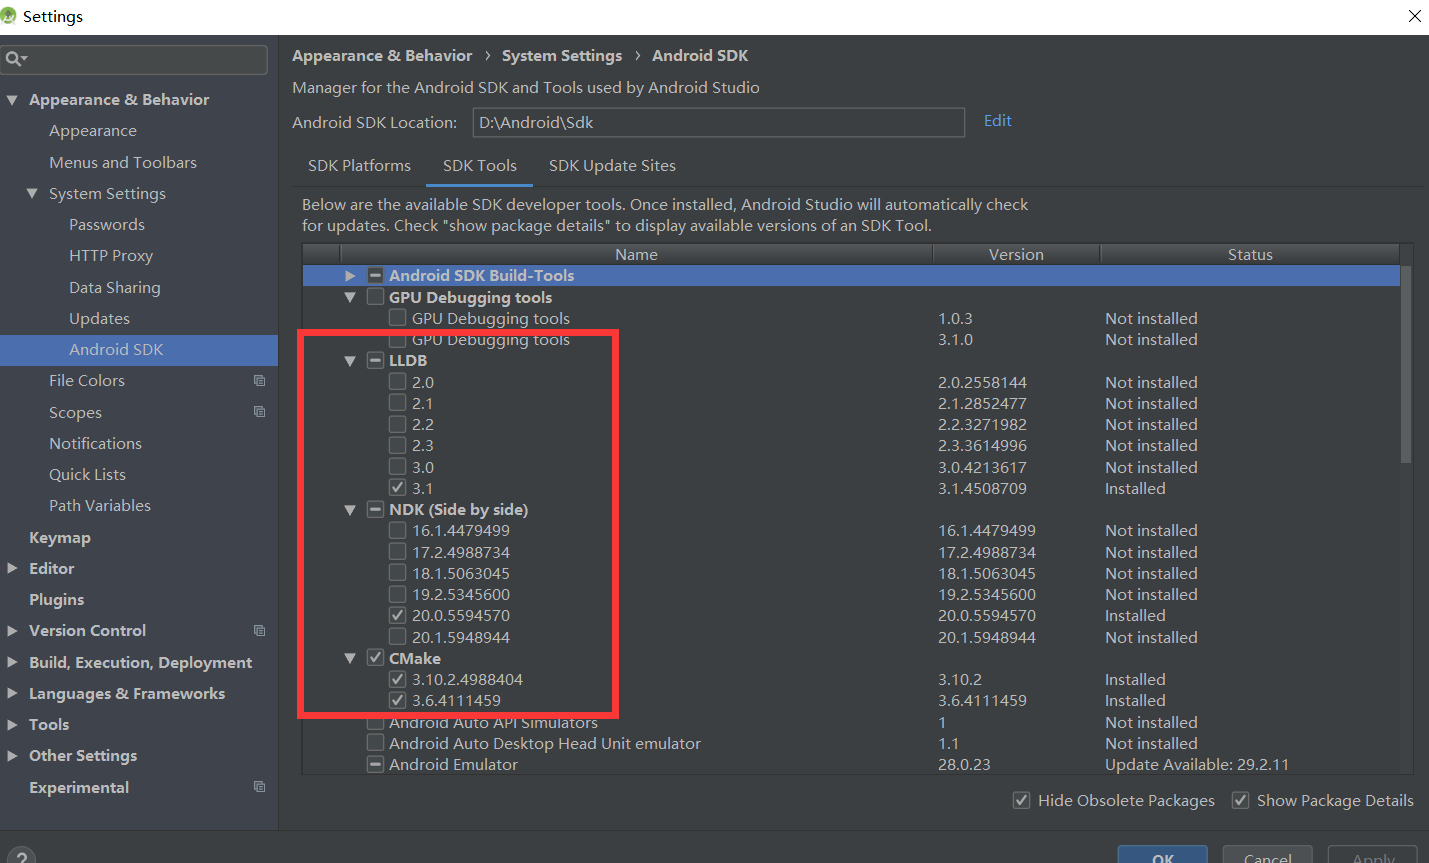
Task: Uncheck CMake 3.10.2.4988404
Action: tap(398, 679)
